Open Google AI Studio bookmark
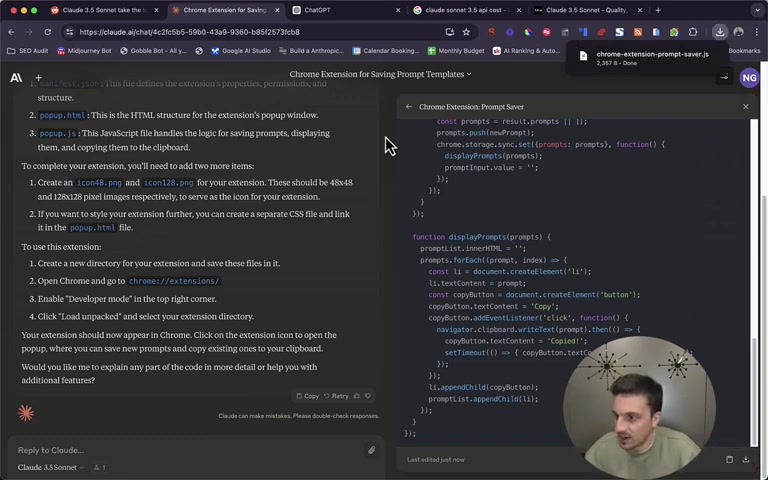 (x=241, y=50)
